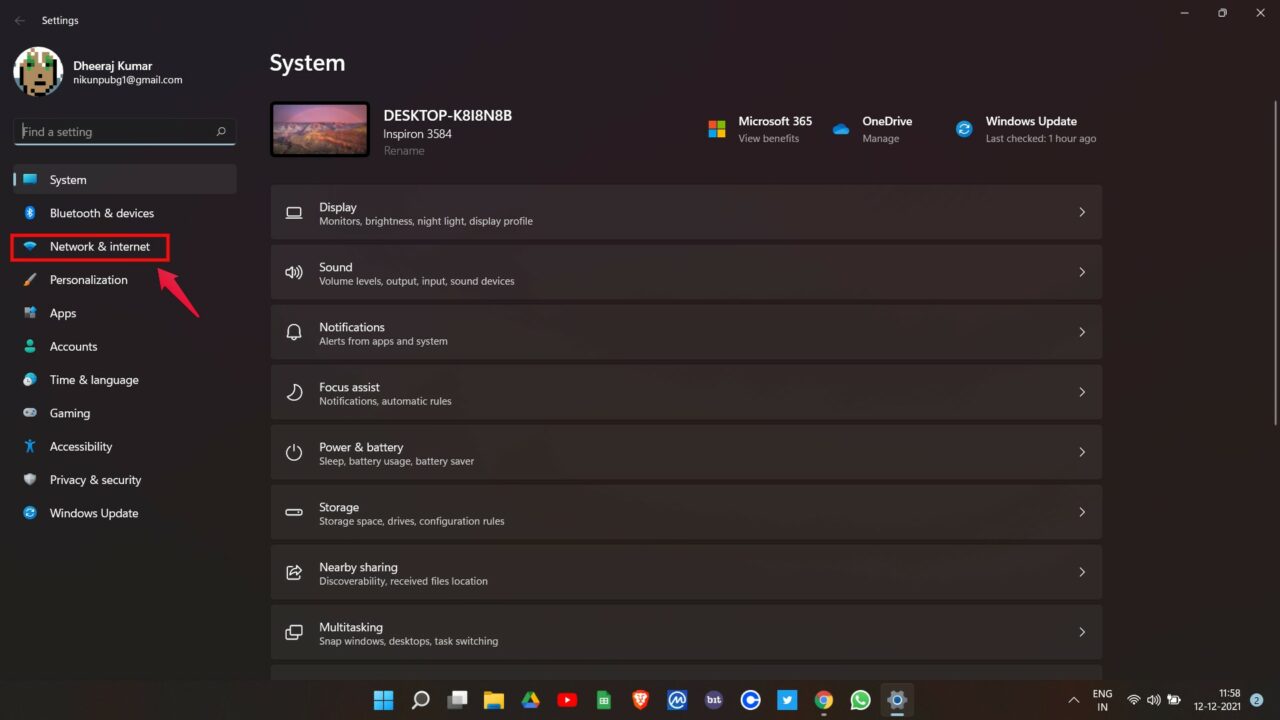Click the search magnifier in Find a setting
The image size is (1280, 720).
[x=221, y=132]
